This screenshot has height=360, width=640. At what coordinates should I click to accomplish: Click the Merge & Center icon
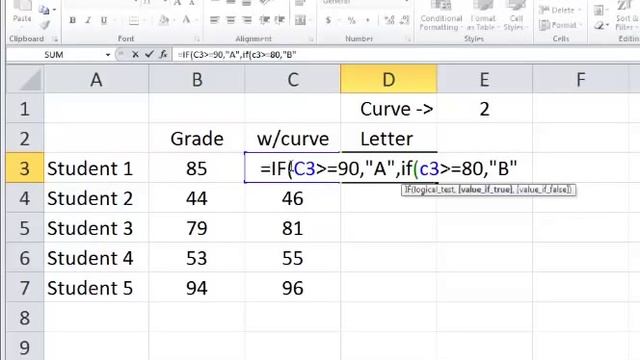tap(300, 20)
